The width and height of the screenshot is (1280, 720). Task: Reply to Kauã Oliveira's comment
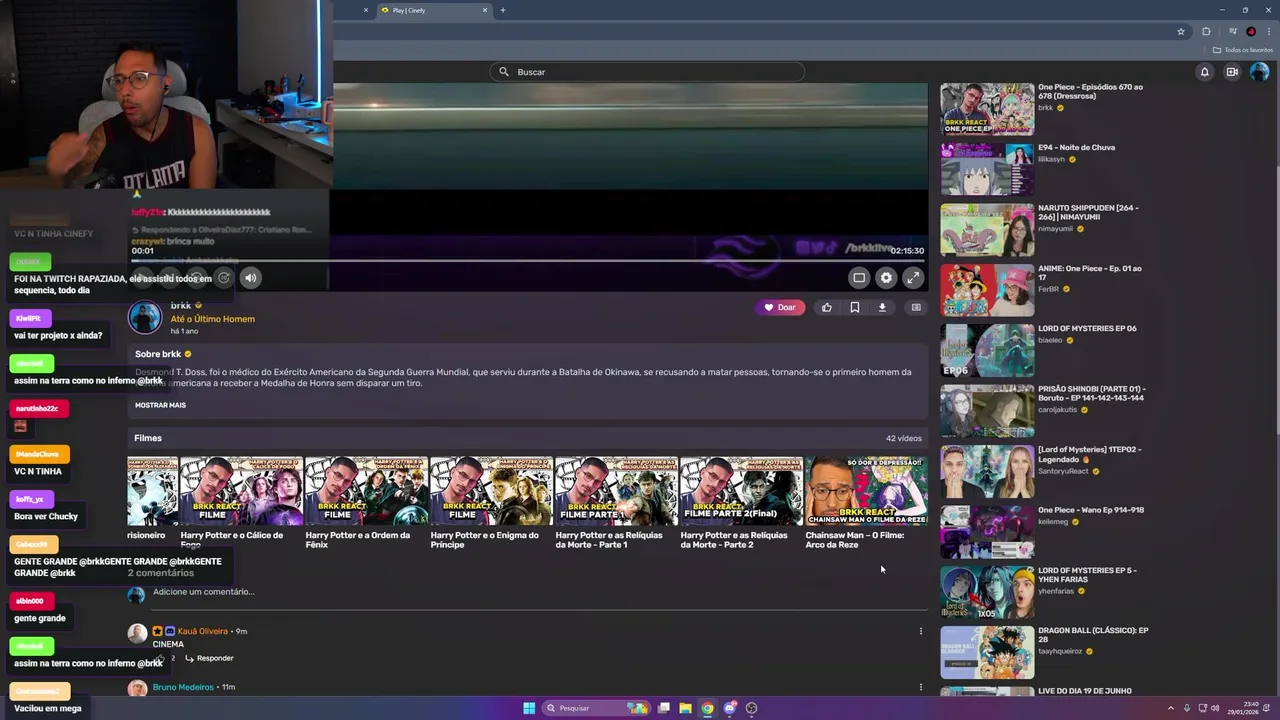(209, 658)
